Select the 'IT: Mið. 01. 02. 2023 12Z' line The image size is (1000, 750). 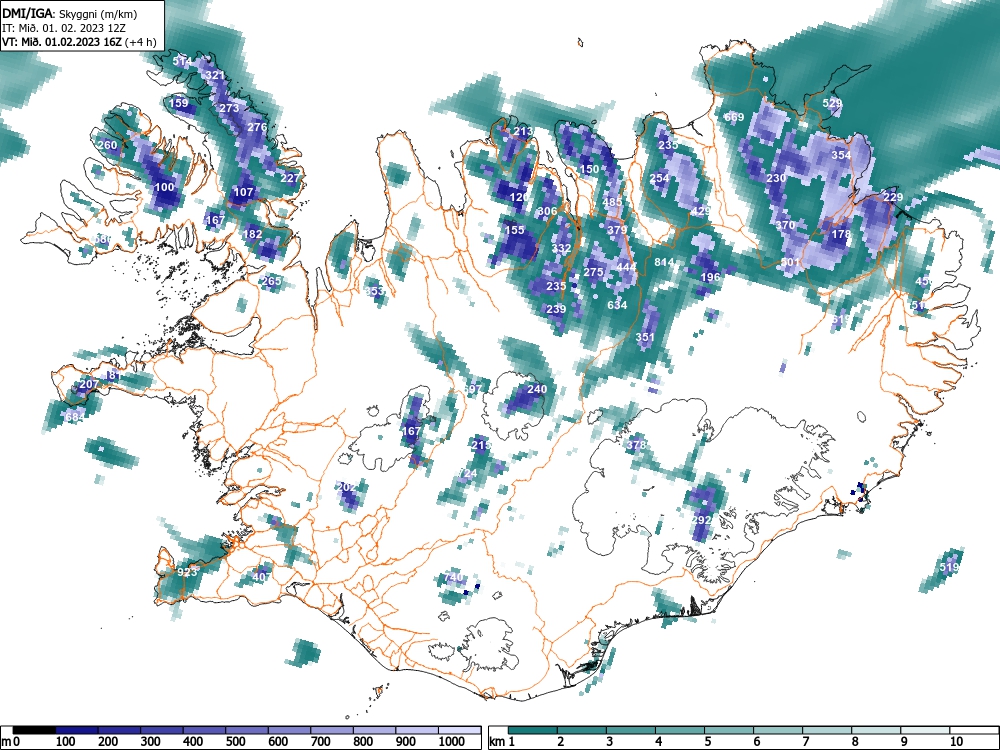point(64,27)
